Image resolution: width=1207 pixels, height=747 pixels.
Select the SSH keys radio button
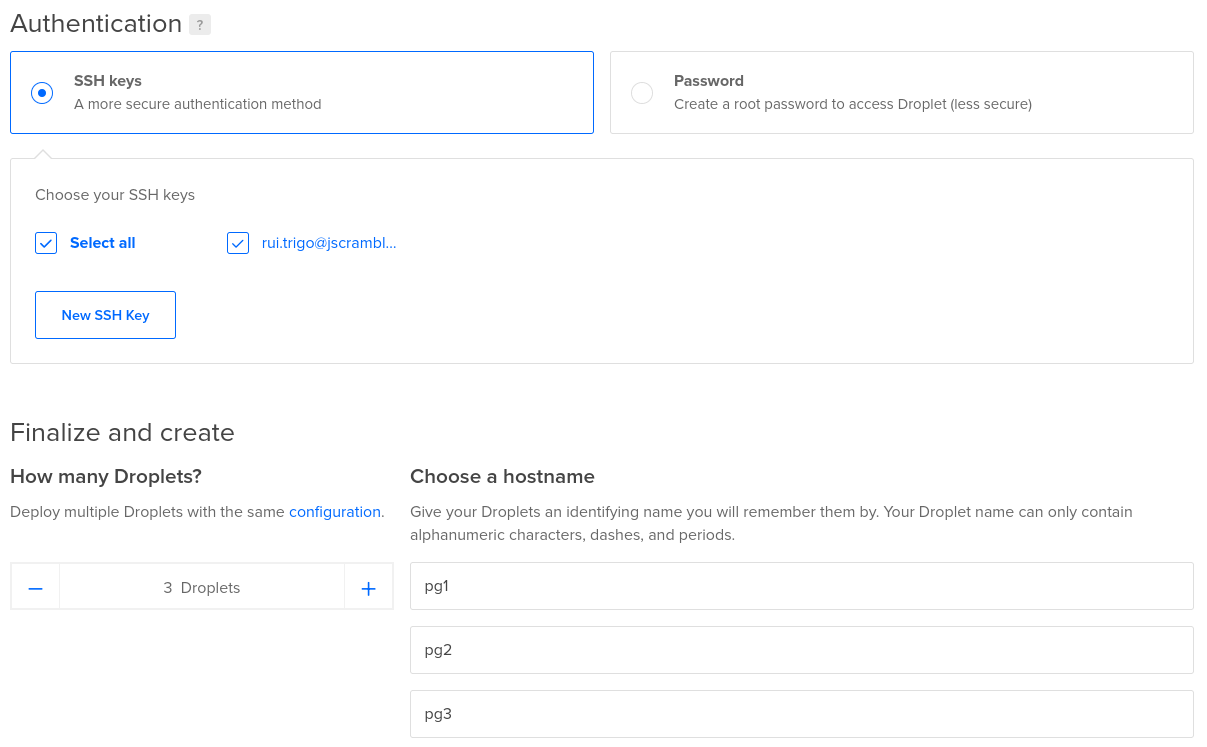42,93
